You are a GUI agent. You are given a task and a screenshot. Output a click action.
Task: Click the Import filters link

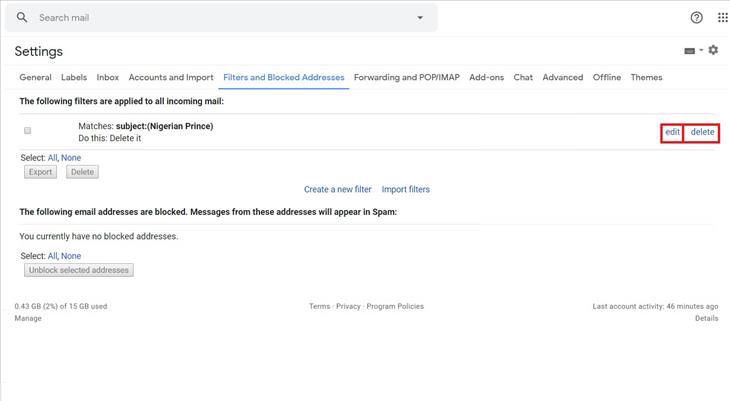coord(406,190)
